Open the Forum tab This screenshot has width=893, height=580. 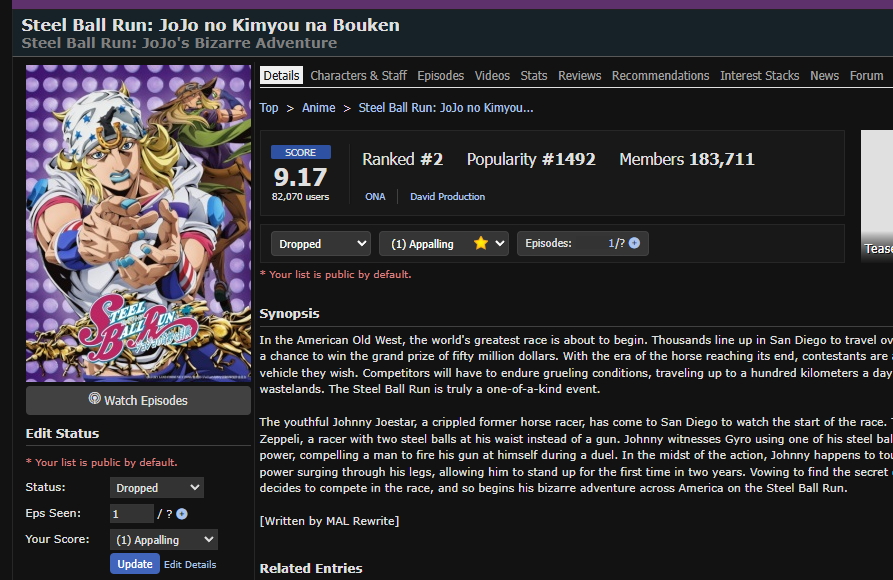coord(866,76)
